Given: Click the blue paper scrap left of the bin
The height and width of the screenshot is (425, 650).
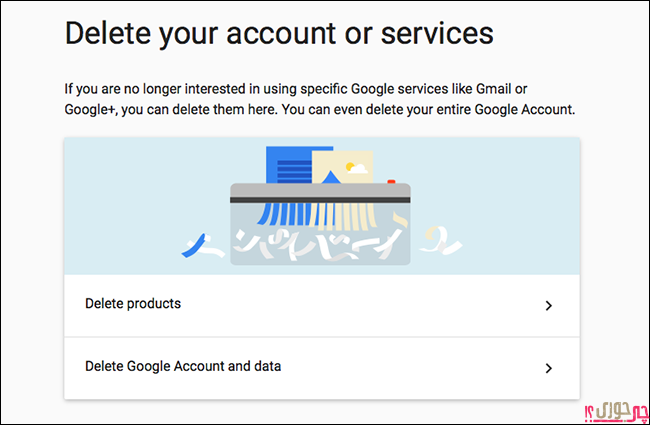Looking at the screenshot, I should pyautogui.click(x=194, y=245).
